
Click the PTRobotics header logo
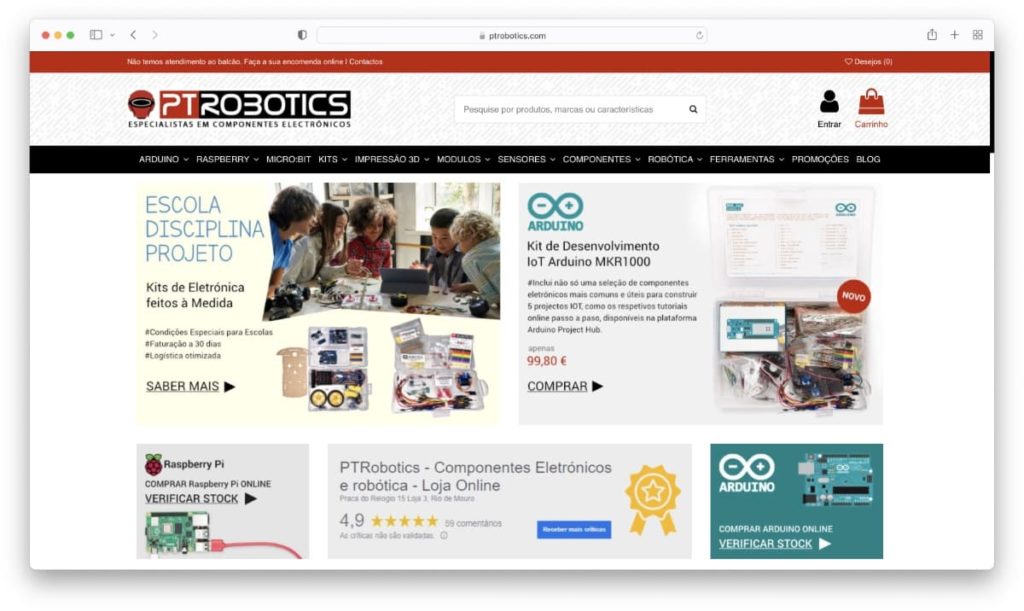[x=238, y=106]
